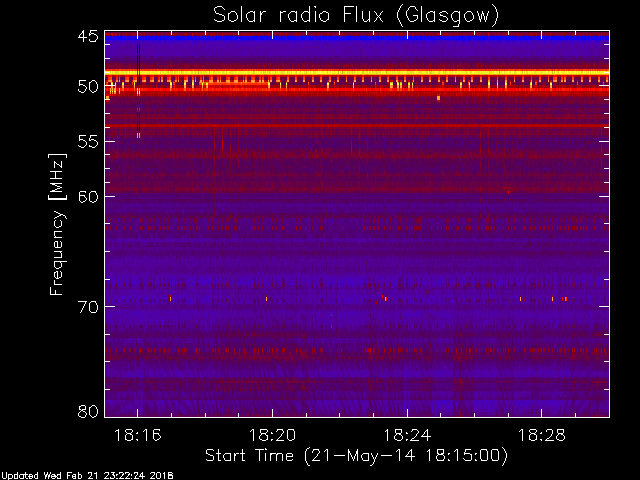Click the bright yellow emission band near 49 MHz

pyautogui.click(x=357, y=73)
